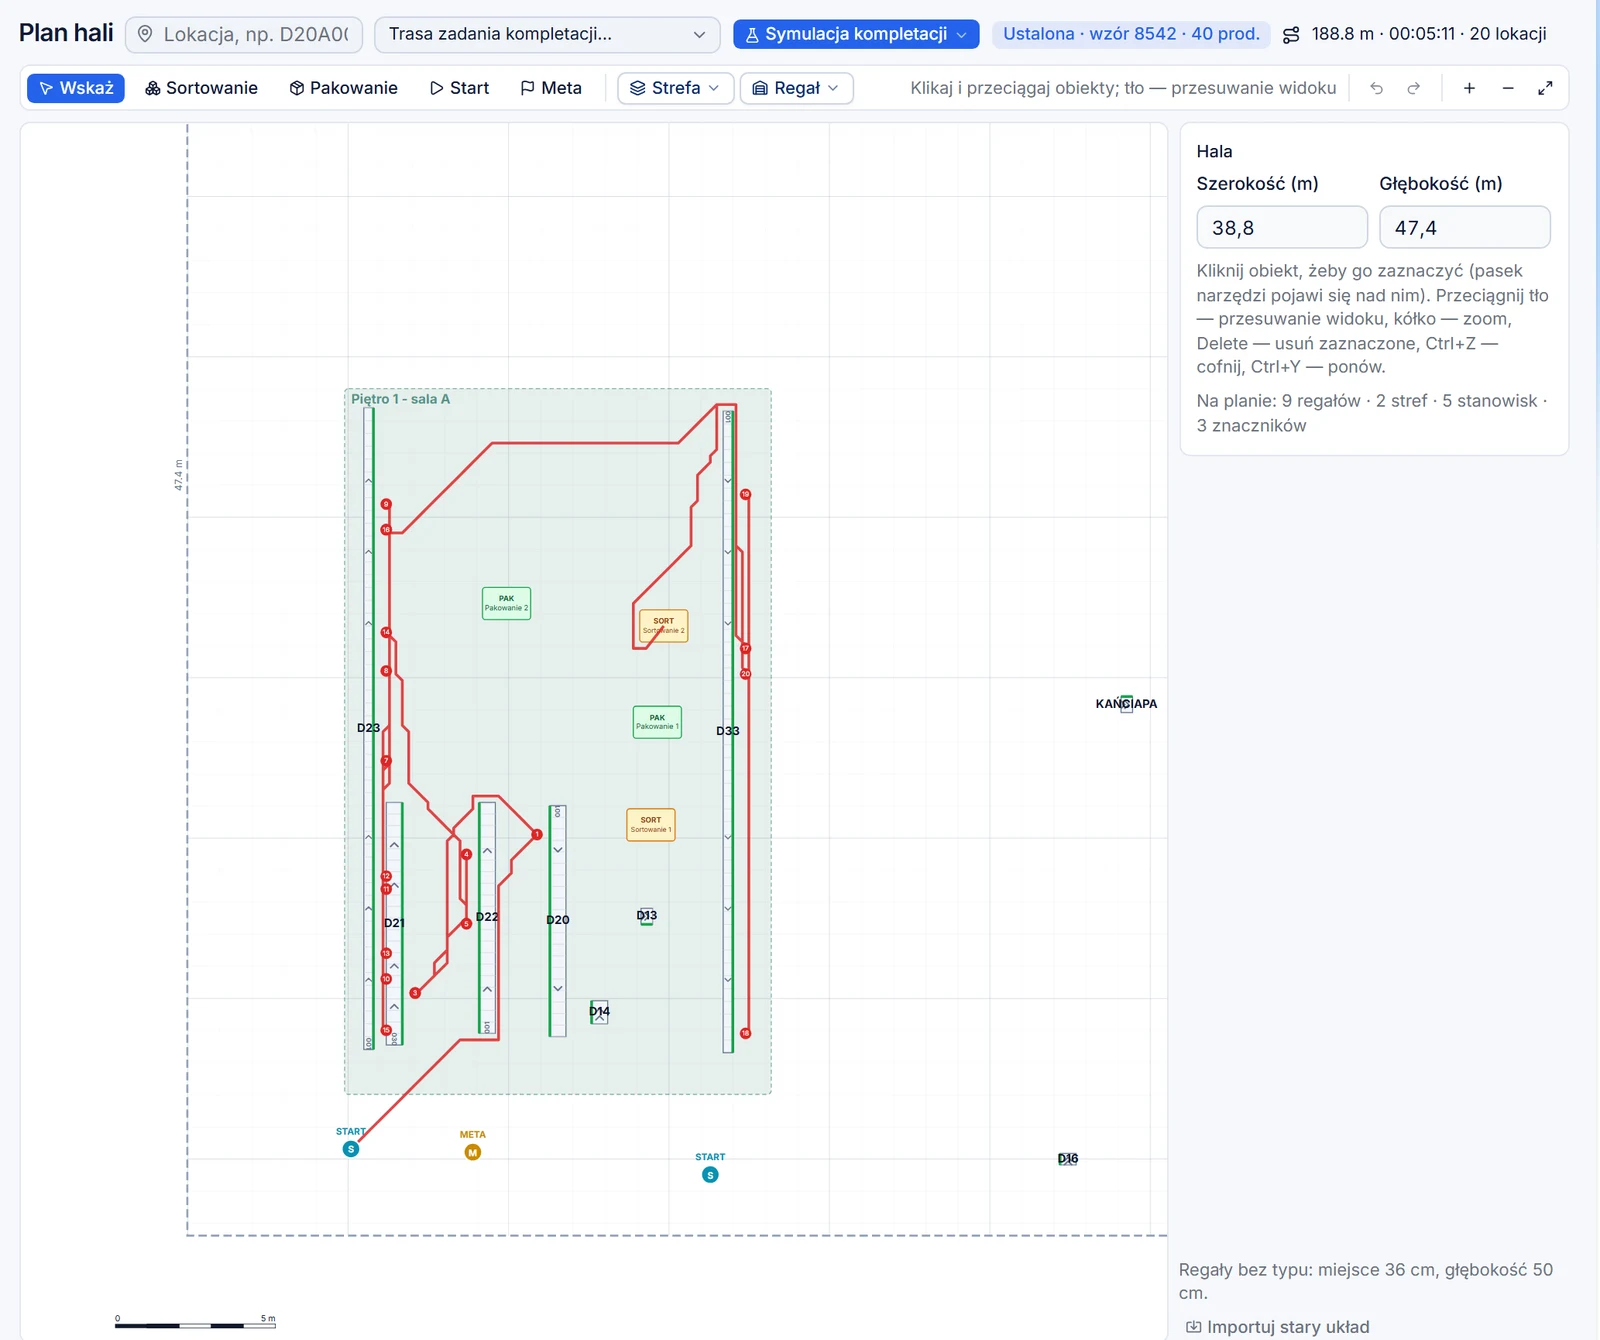Click the Ustalona wzór 8542 badge
The image size is (1600, 1340).
1131,34
